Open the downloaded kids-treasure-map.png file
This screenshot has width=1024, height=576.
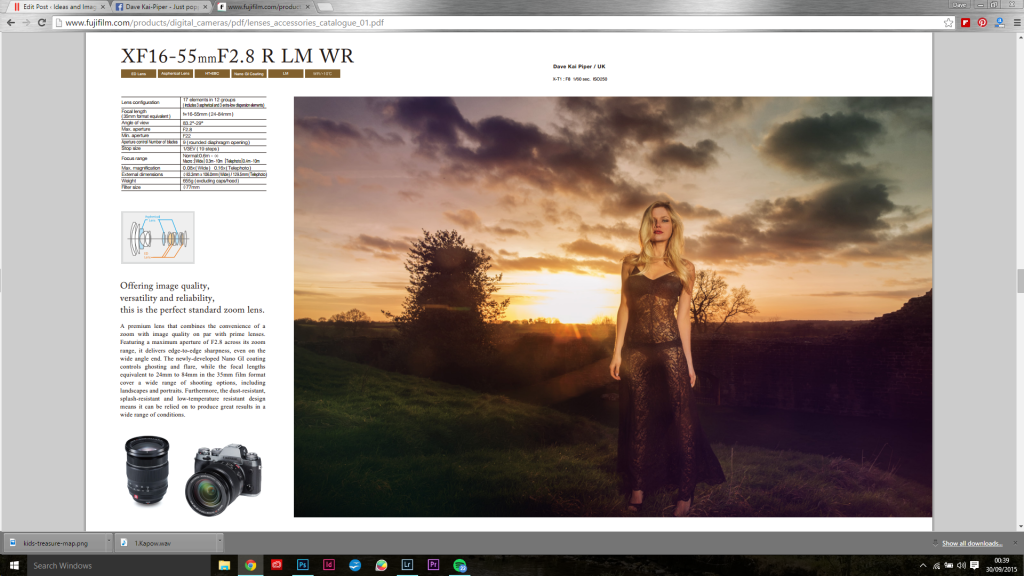[x=56, y=543]
